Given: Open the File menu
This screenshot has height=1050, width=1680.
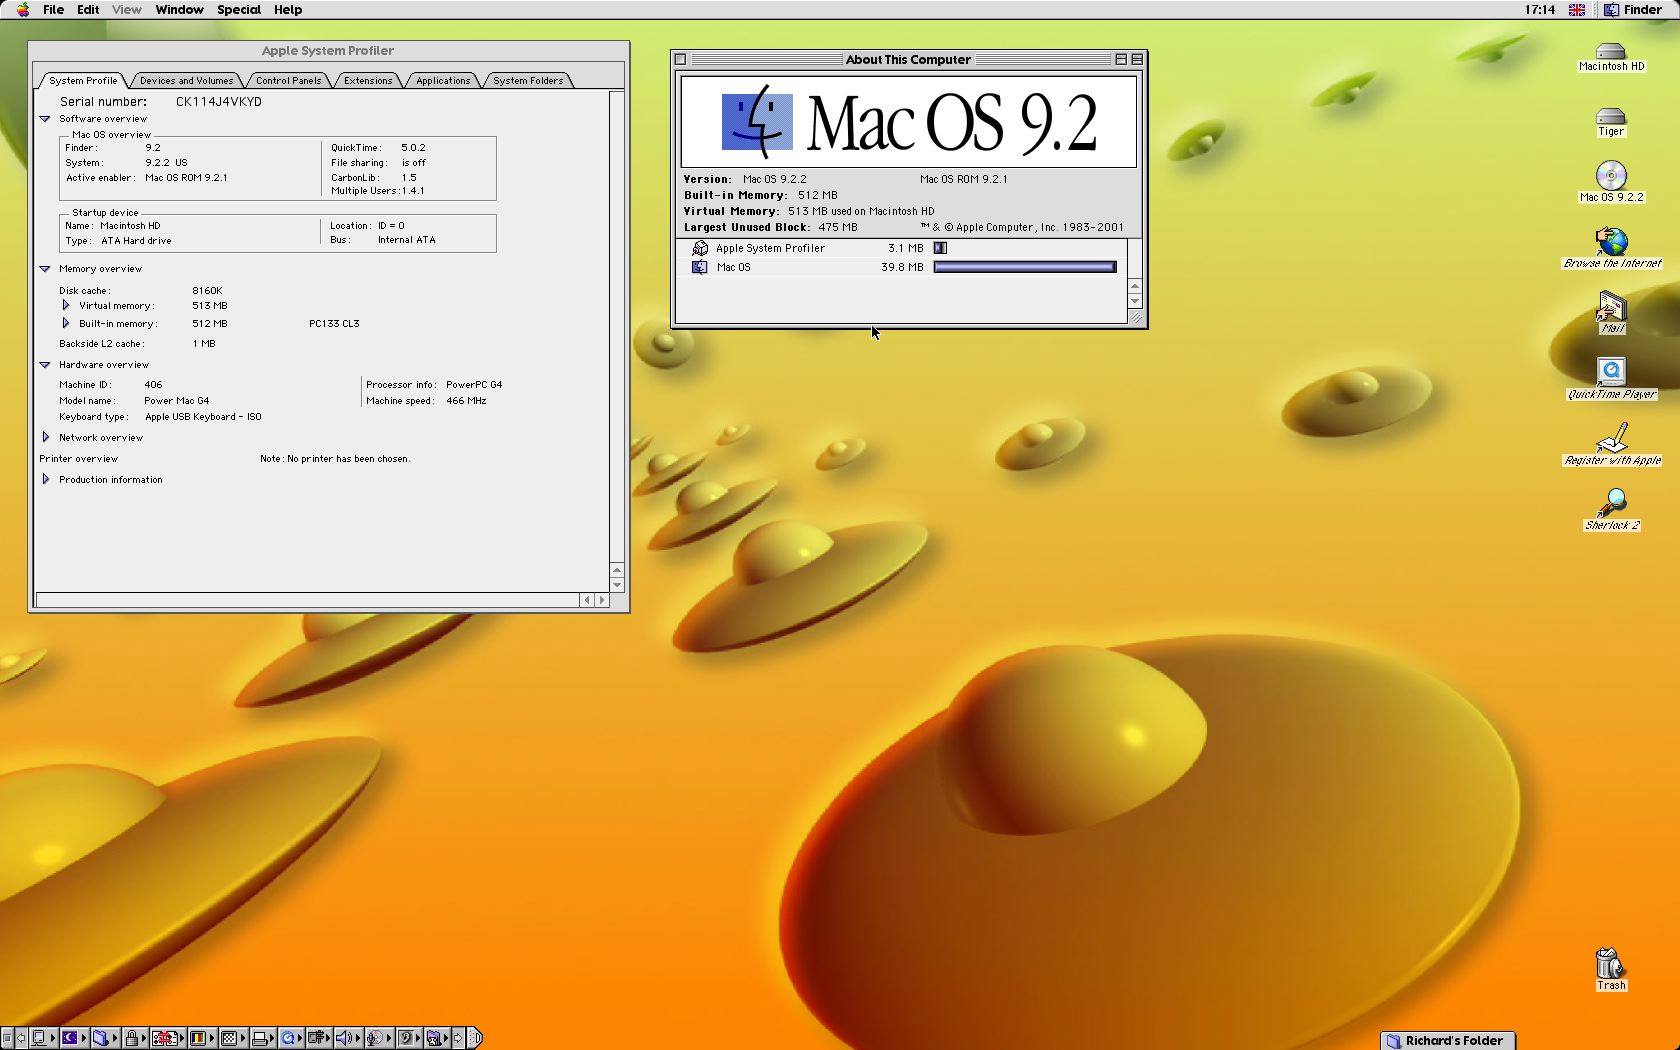Looking at the screenshot, I should point(53,10).
